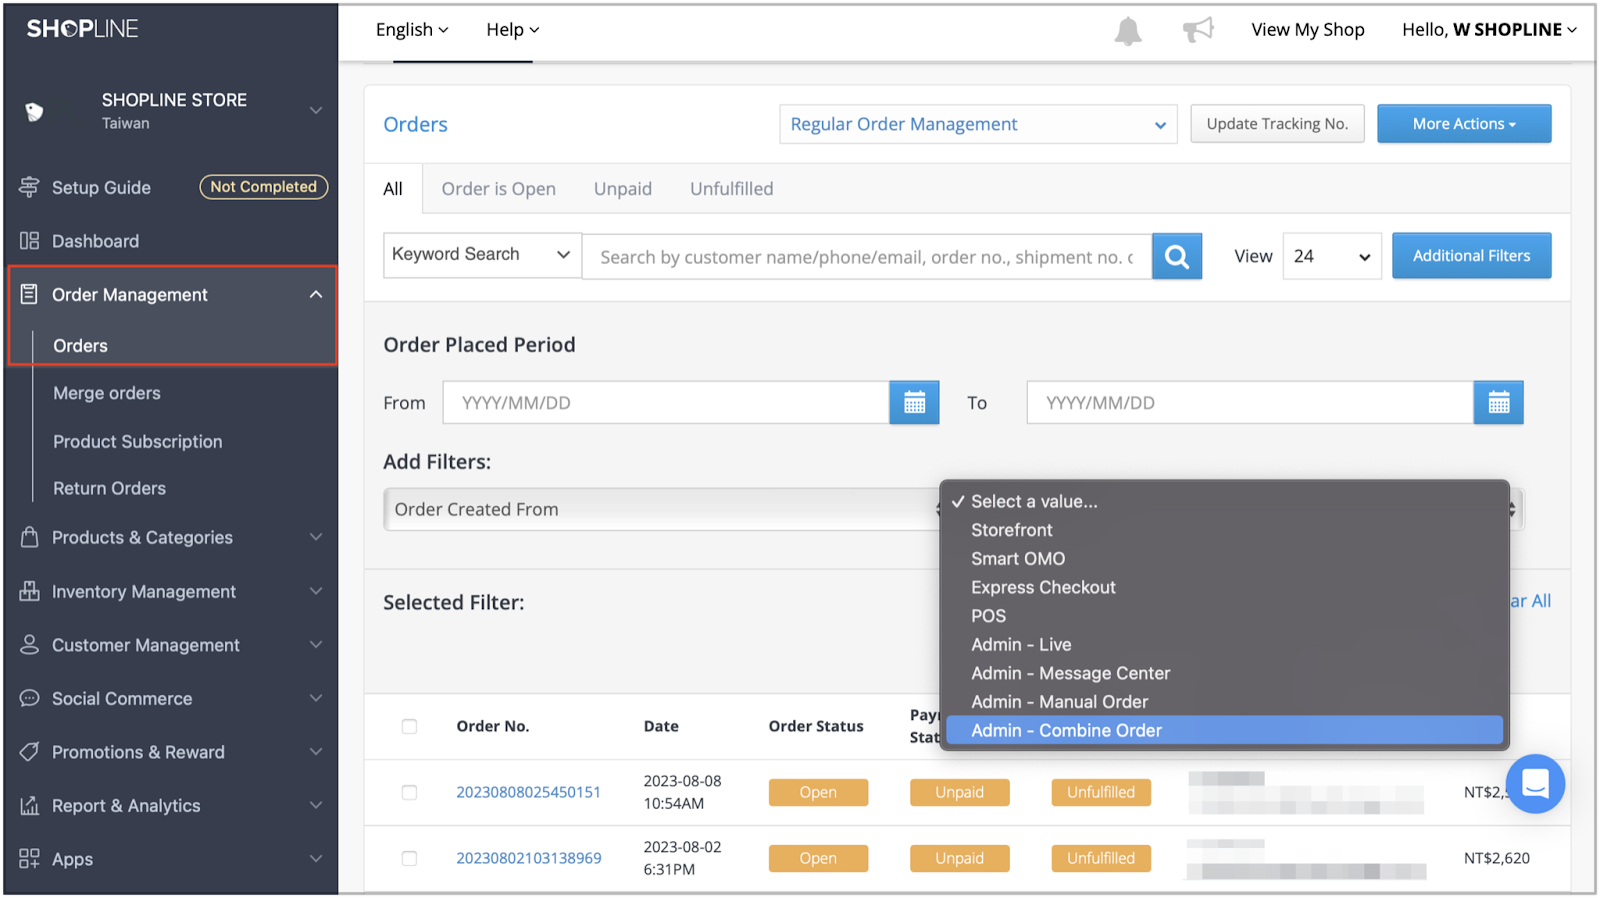Open Merge orders in sidebar
1600x898 pixels.
point(107,393)
